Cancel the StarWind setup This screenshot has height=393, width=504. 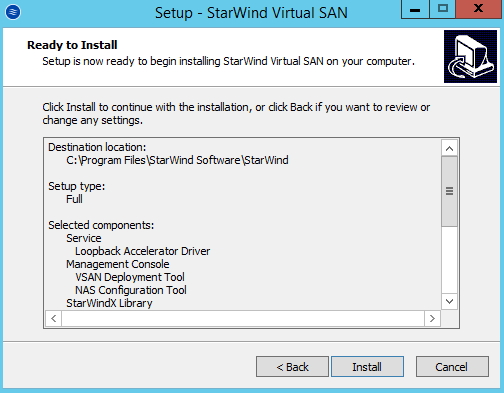[452, 367]
